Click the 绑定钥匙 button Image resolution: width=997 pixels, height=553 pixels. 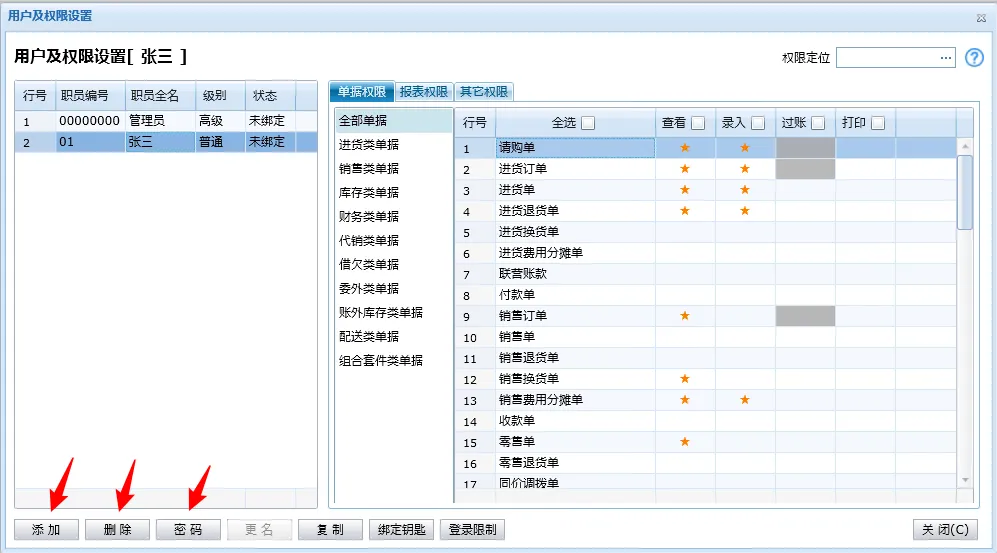401,529
